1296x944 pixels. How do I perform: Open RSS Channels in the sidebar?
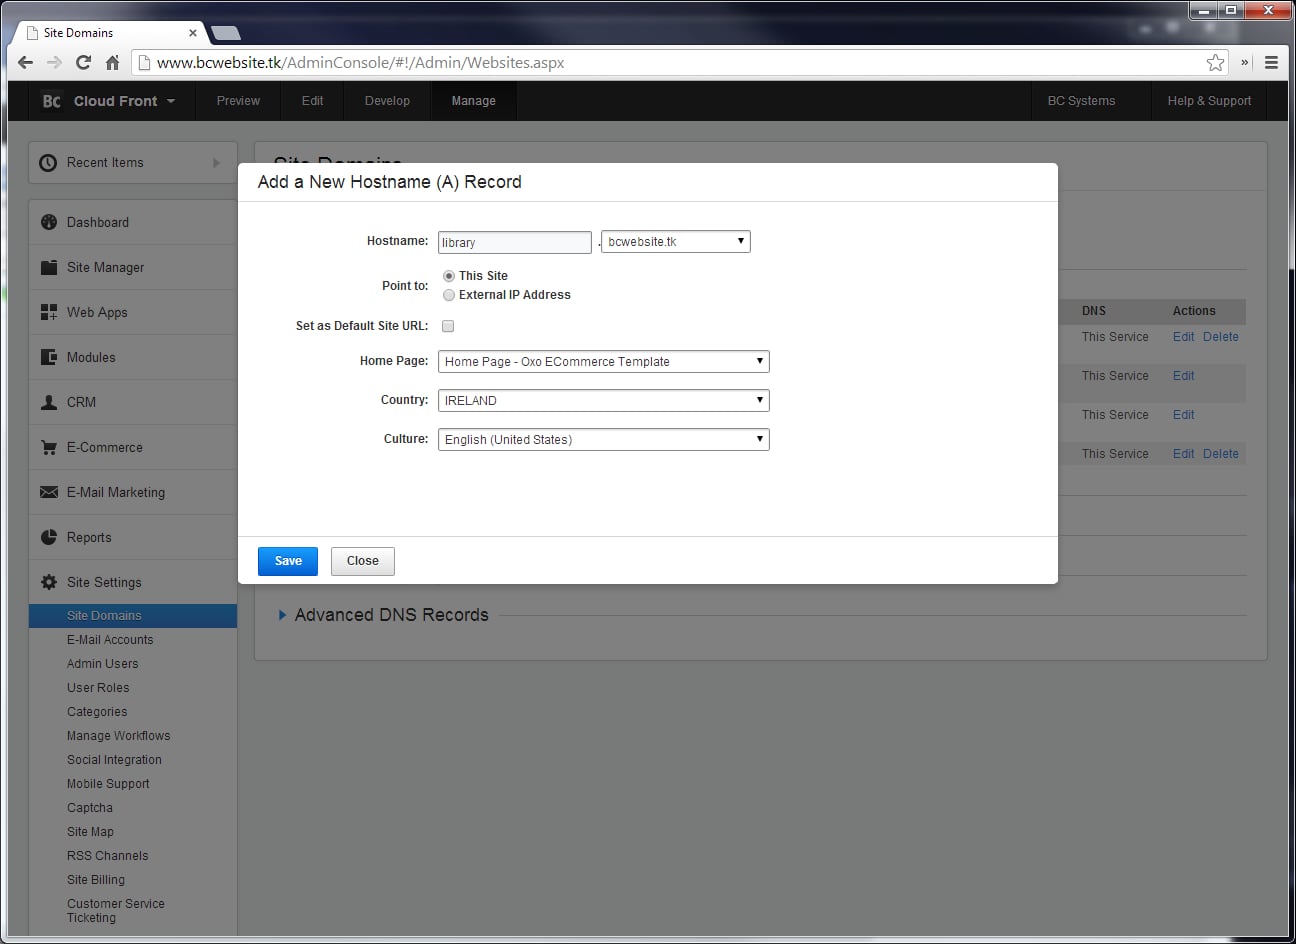click(x=107, y=856)
